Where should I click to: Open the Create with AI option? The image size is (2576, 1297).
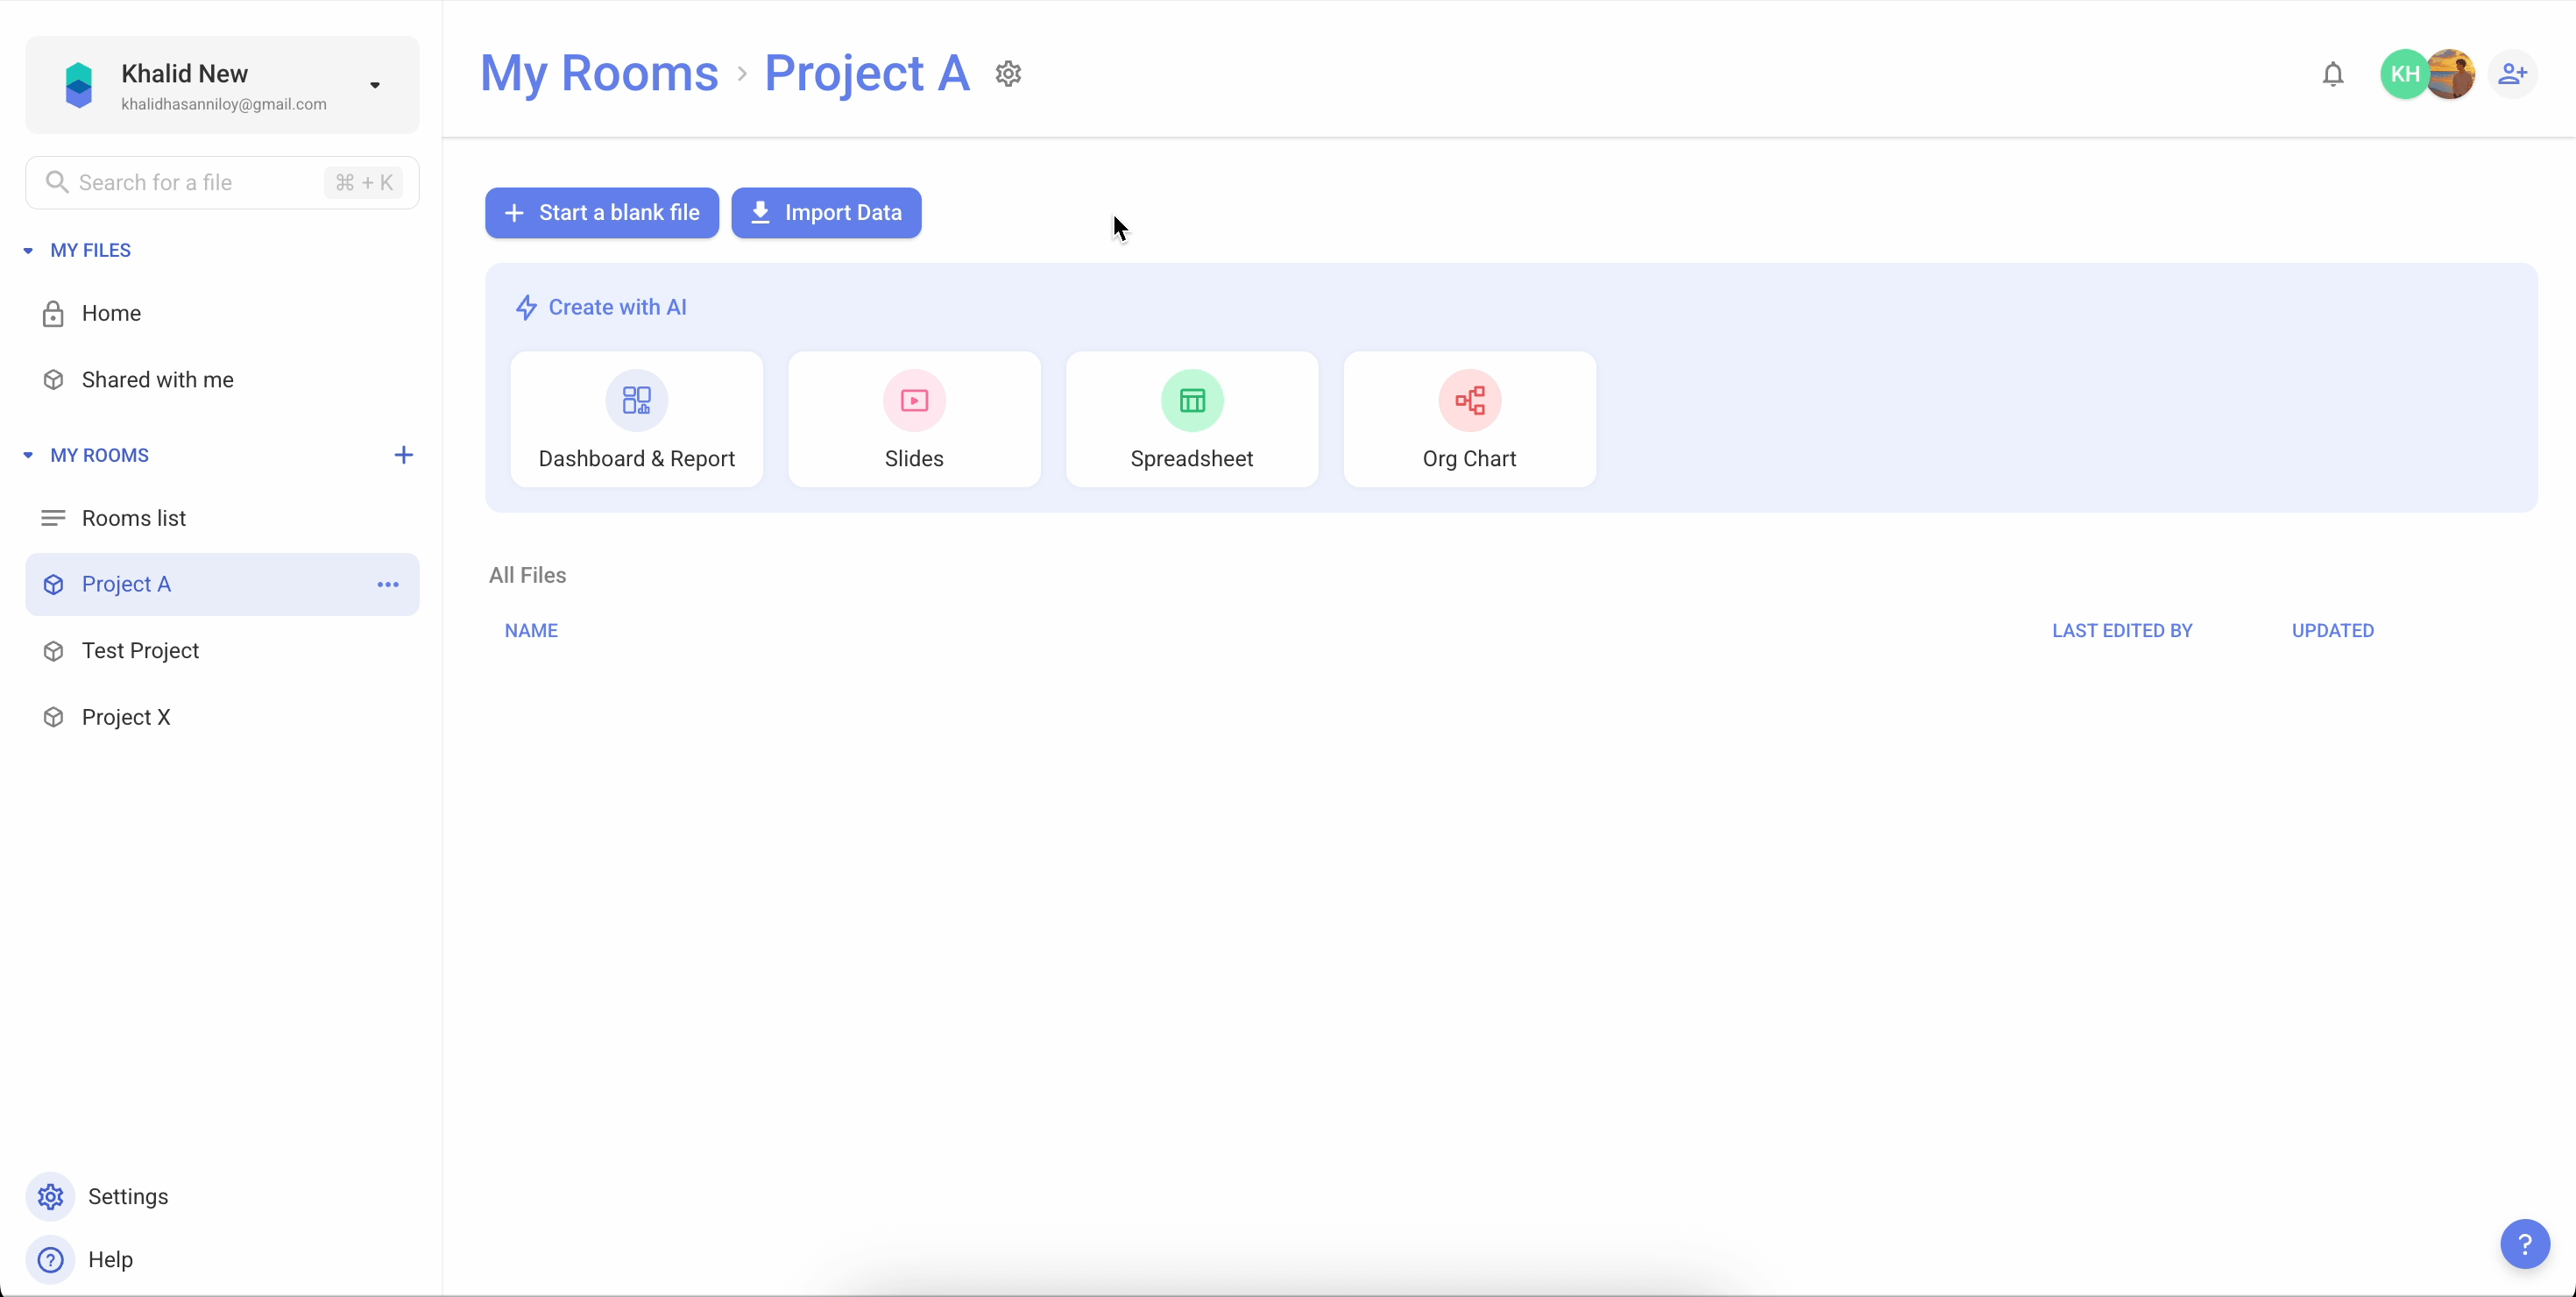(x=600, y=307)
